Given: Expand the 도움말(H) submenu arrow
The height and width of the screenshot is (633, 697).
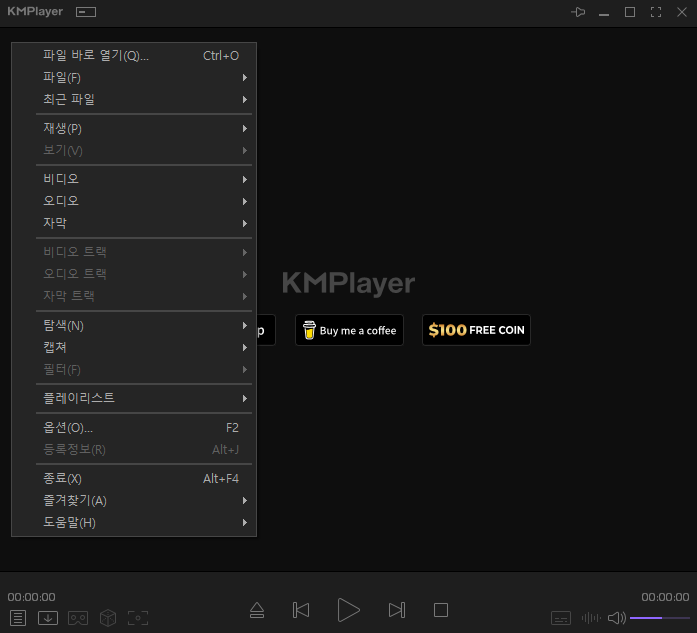Looking at the screenshot, I should click(244, 522).
